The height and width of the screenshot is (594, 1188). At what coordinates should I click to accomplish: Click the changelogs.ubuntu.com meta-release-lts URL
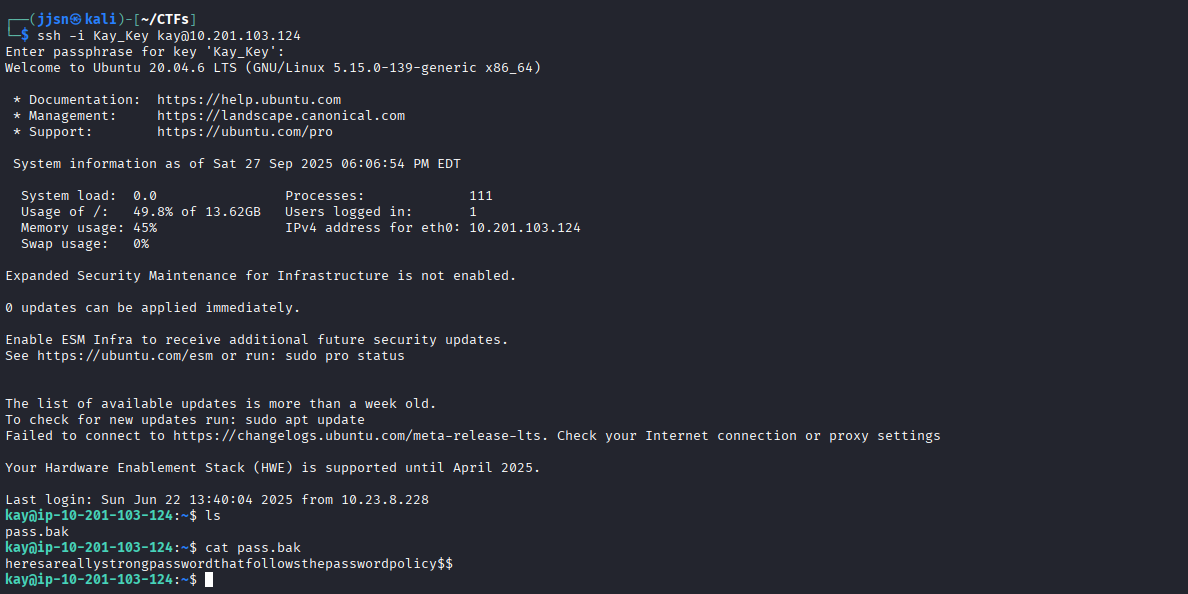point(361,436)
